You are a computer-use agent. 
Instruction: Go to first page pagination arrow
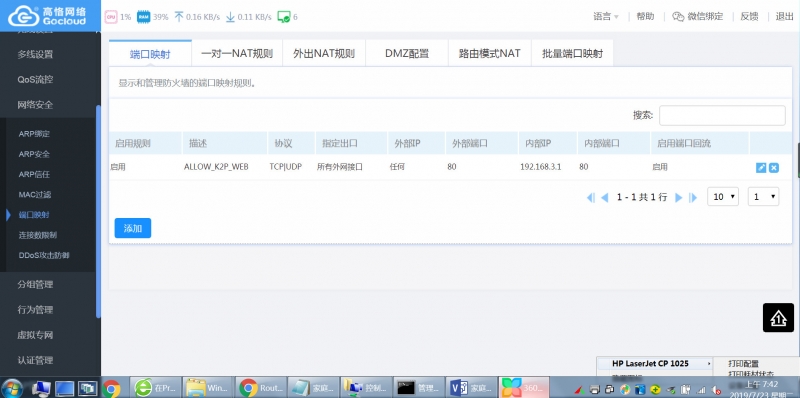[x=591, y=197]
